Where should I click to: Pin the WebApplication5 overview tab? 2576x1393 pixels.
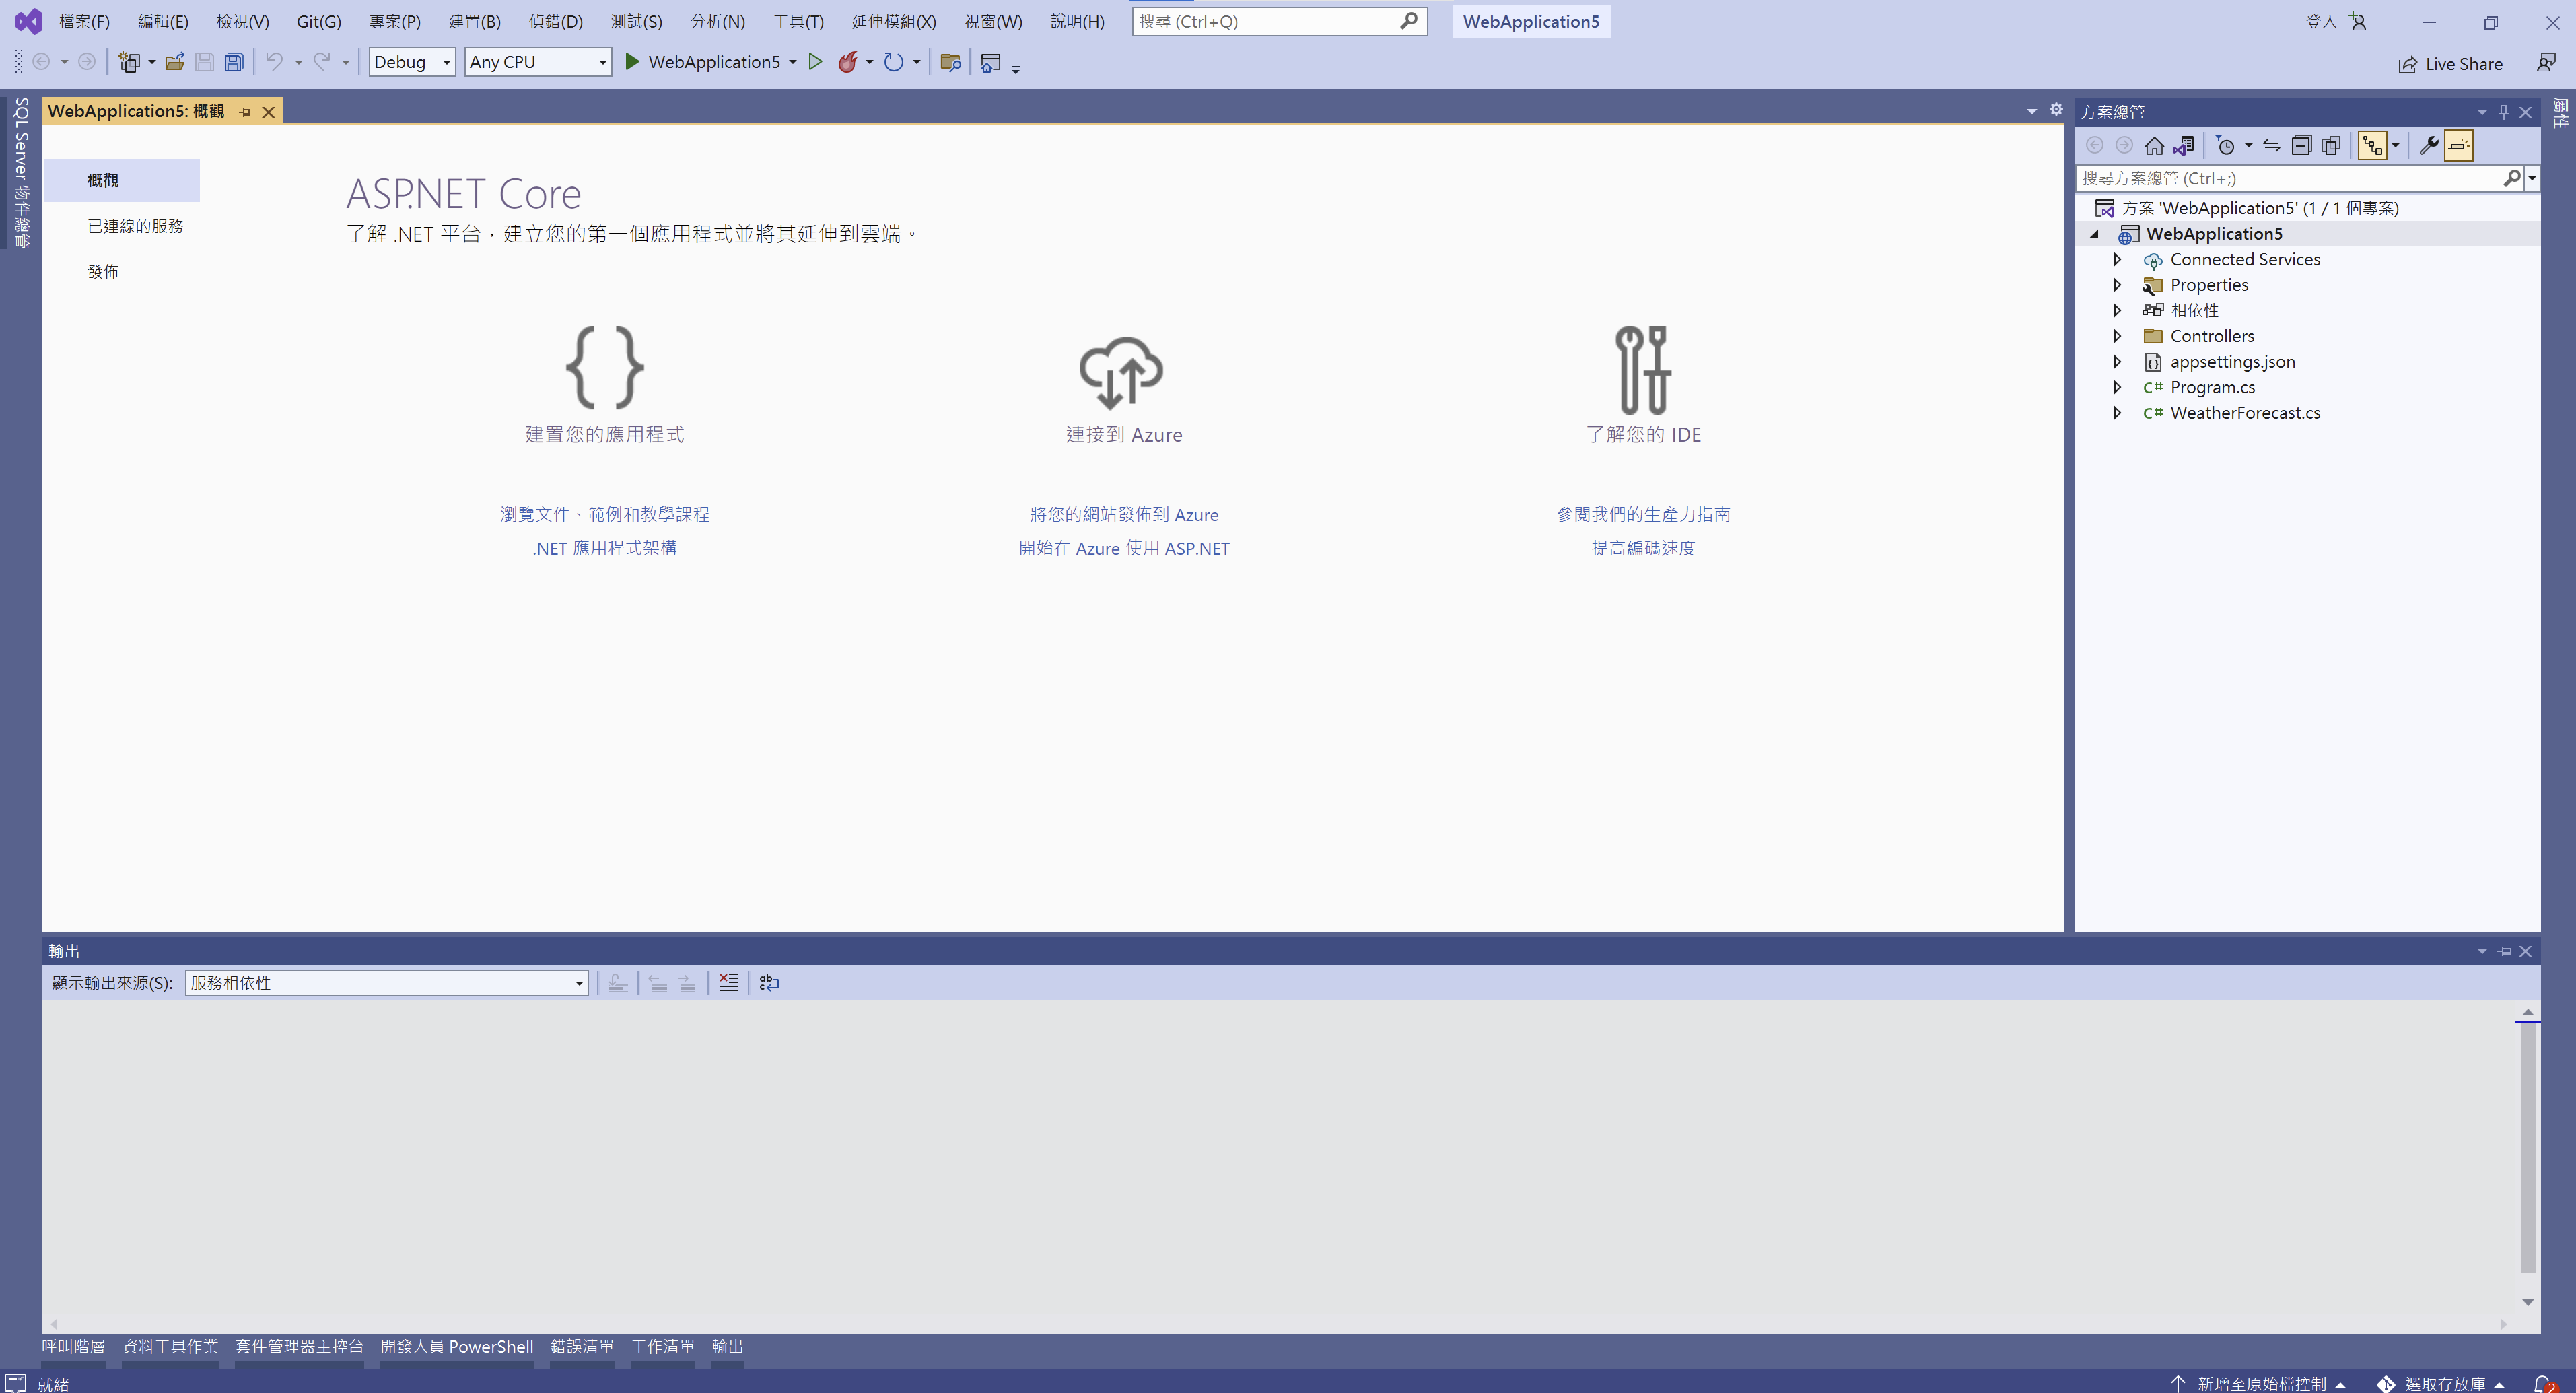pos(244,111)
